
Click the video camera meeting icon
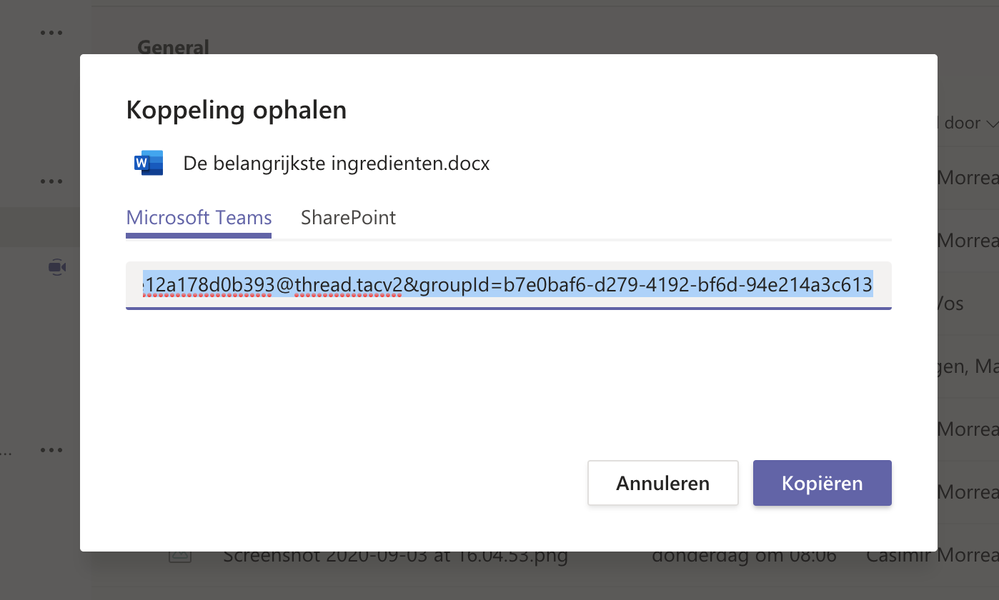coord(57,267)
